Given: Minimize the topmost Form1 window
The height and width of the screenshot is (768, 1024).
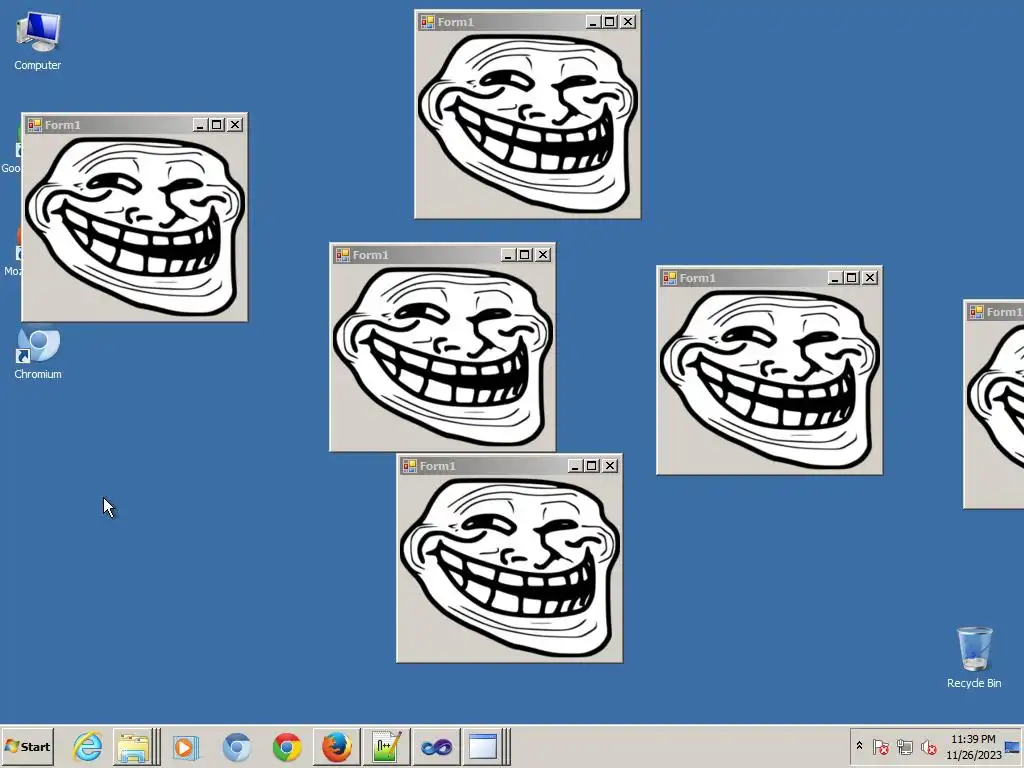Looking at the screenshot, I should [592, 22].
